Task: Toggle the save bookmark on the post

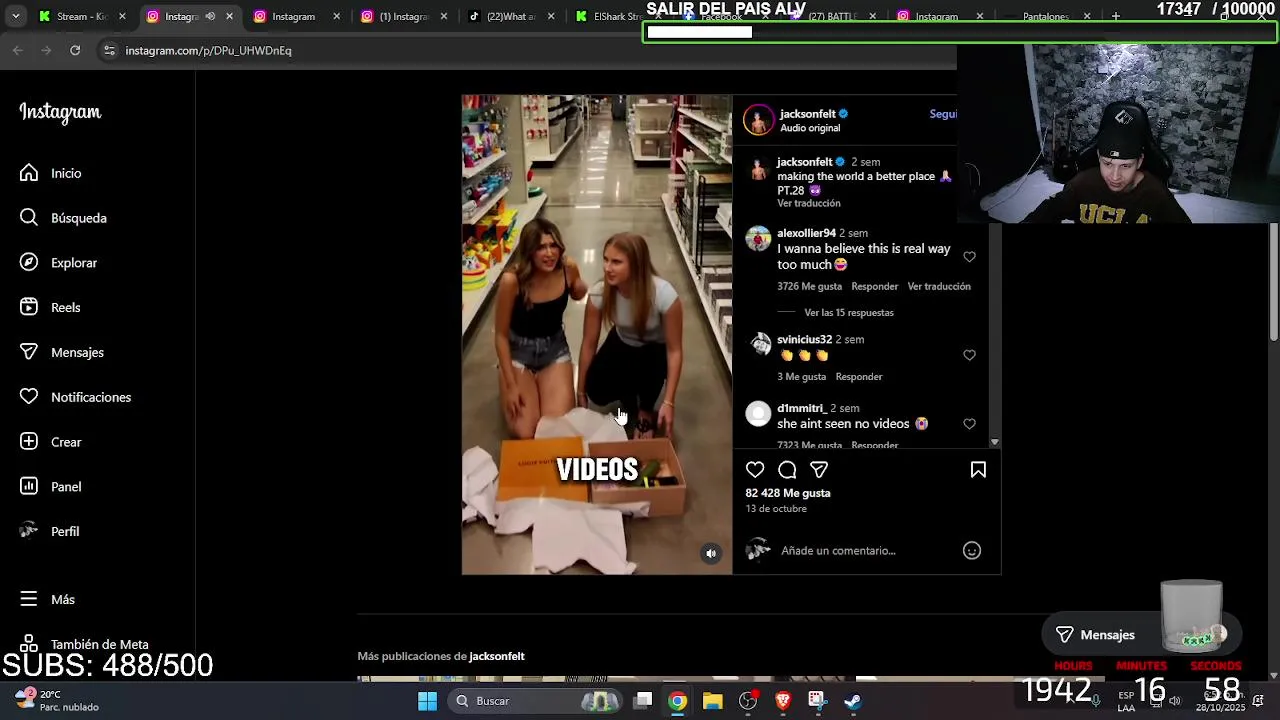Action: [x=978, y=470]
